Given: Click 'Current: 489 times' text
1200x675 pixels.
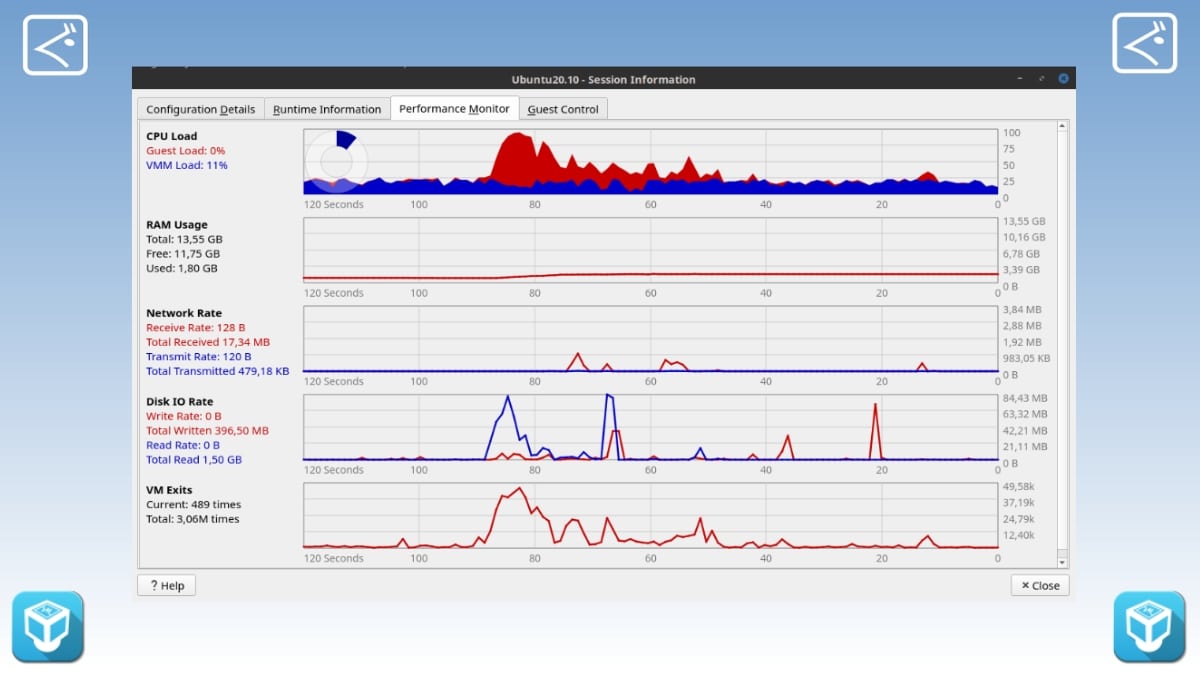Looking at the screenshot, I should pyautogui.click(x=193, y=504).
